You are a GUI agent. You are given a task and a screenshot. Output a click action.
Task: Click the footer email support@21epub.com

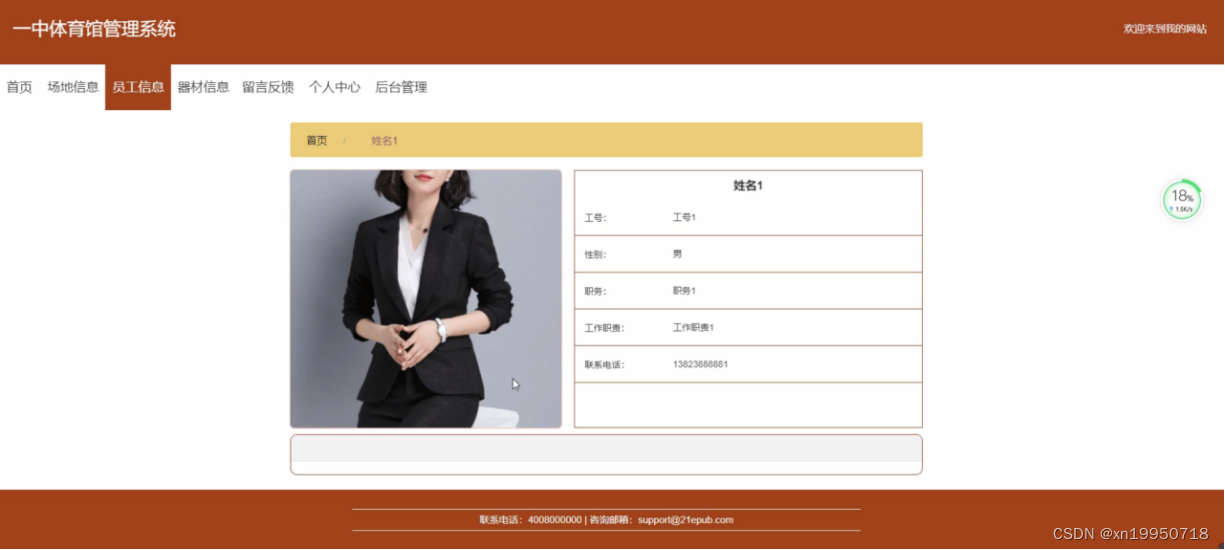pos(685,520)
